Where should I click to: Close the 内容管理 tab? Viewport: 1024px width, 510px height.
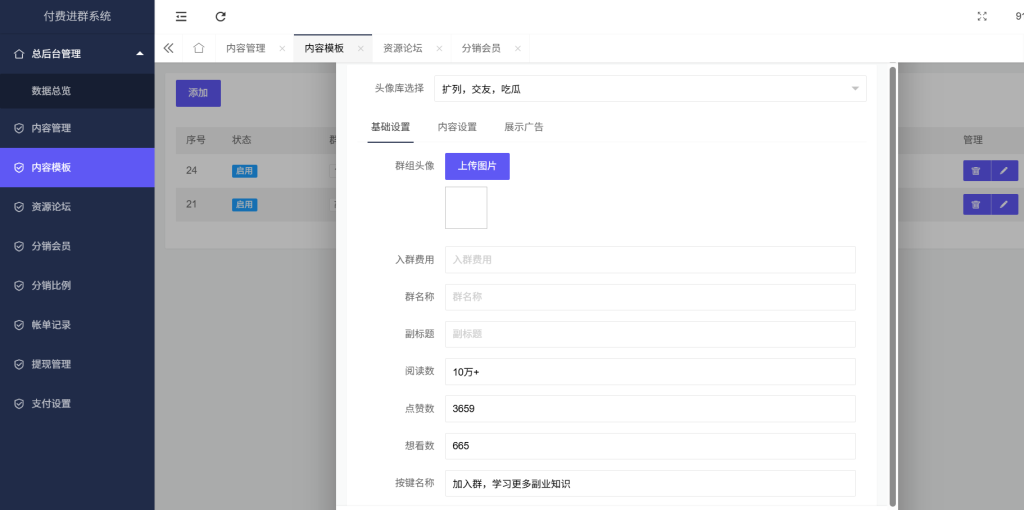pyautogui.click(x=282, y=48)
